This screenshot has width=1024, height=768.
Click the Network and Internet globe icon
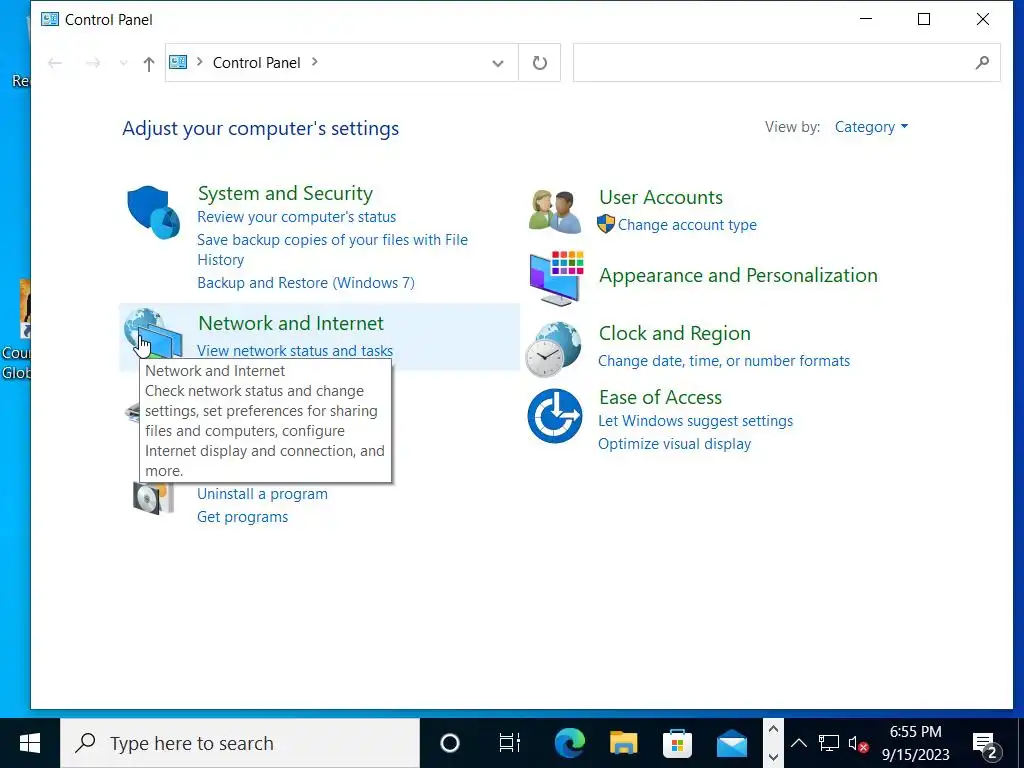pyautogui.click(x=153, y=332)
